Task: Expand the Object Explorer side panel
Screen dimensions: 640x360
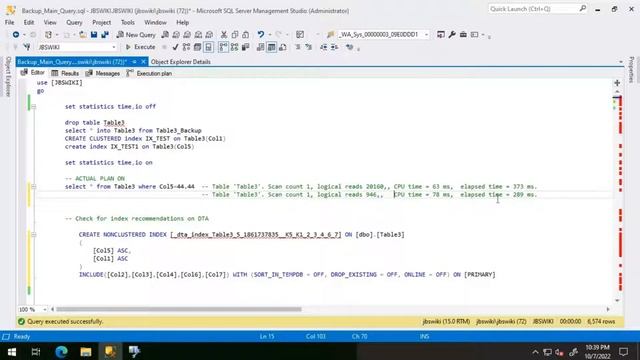Action: point(8,77)
